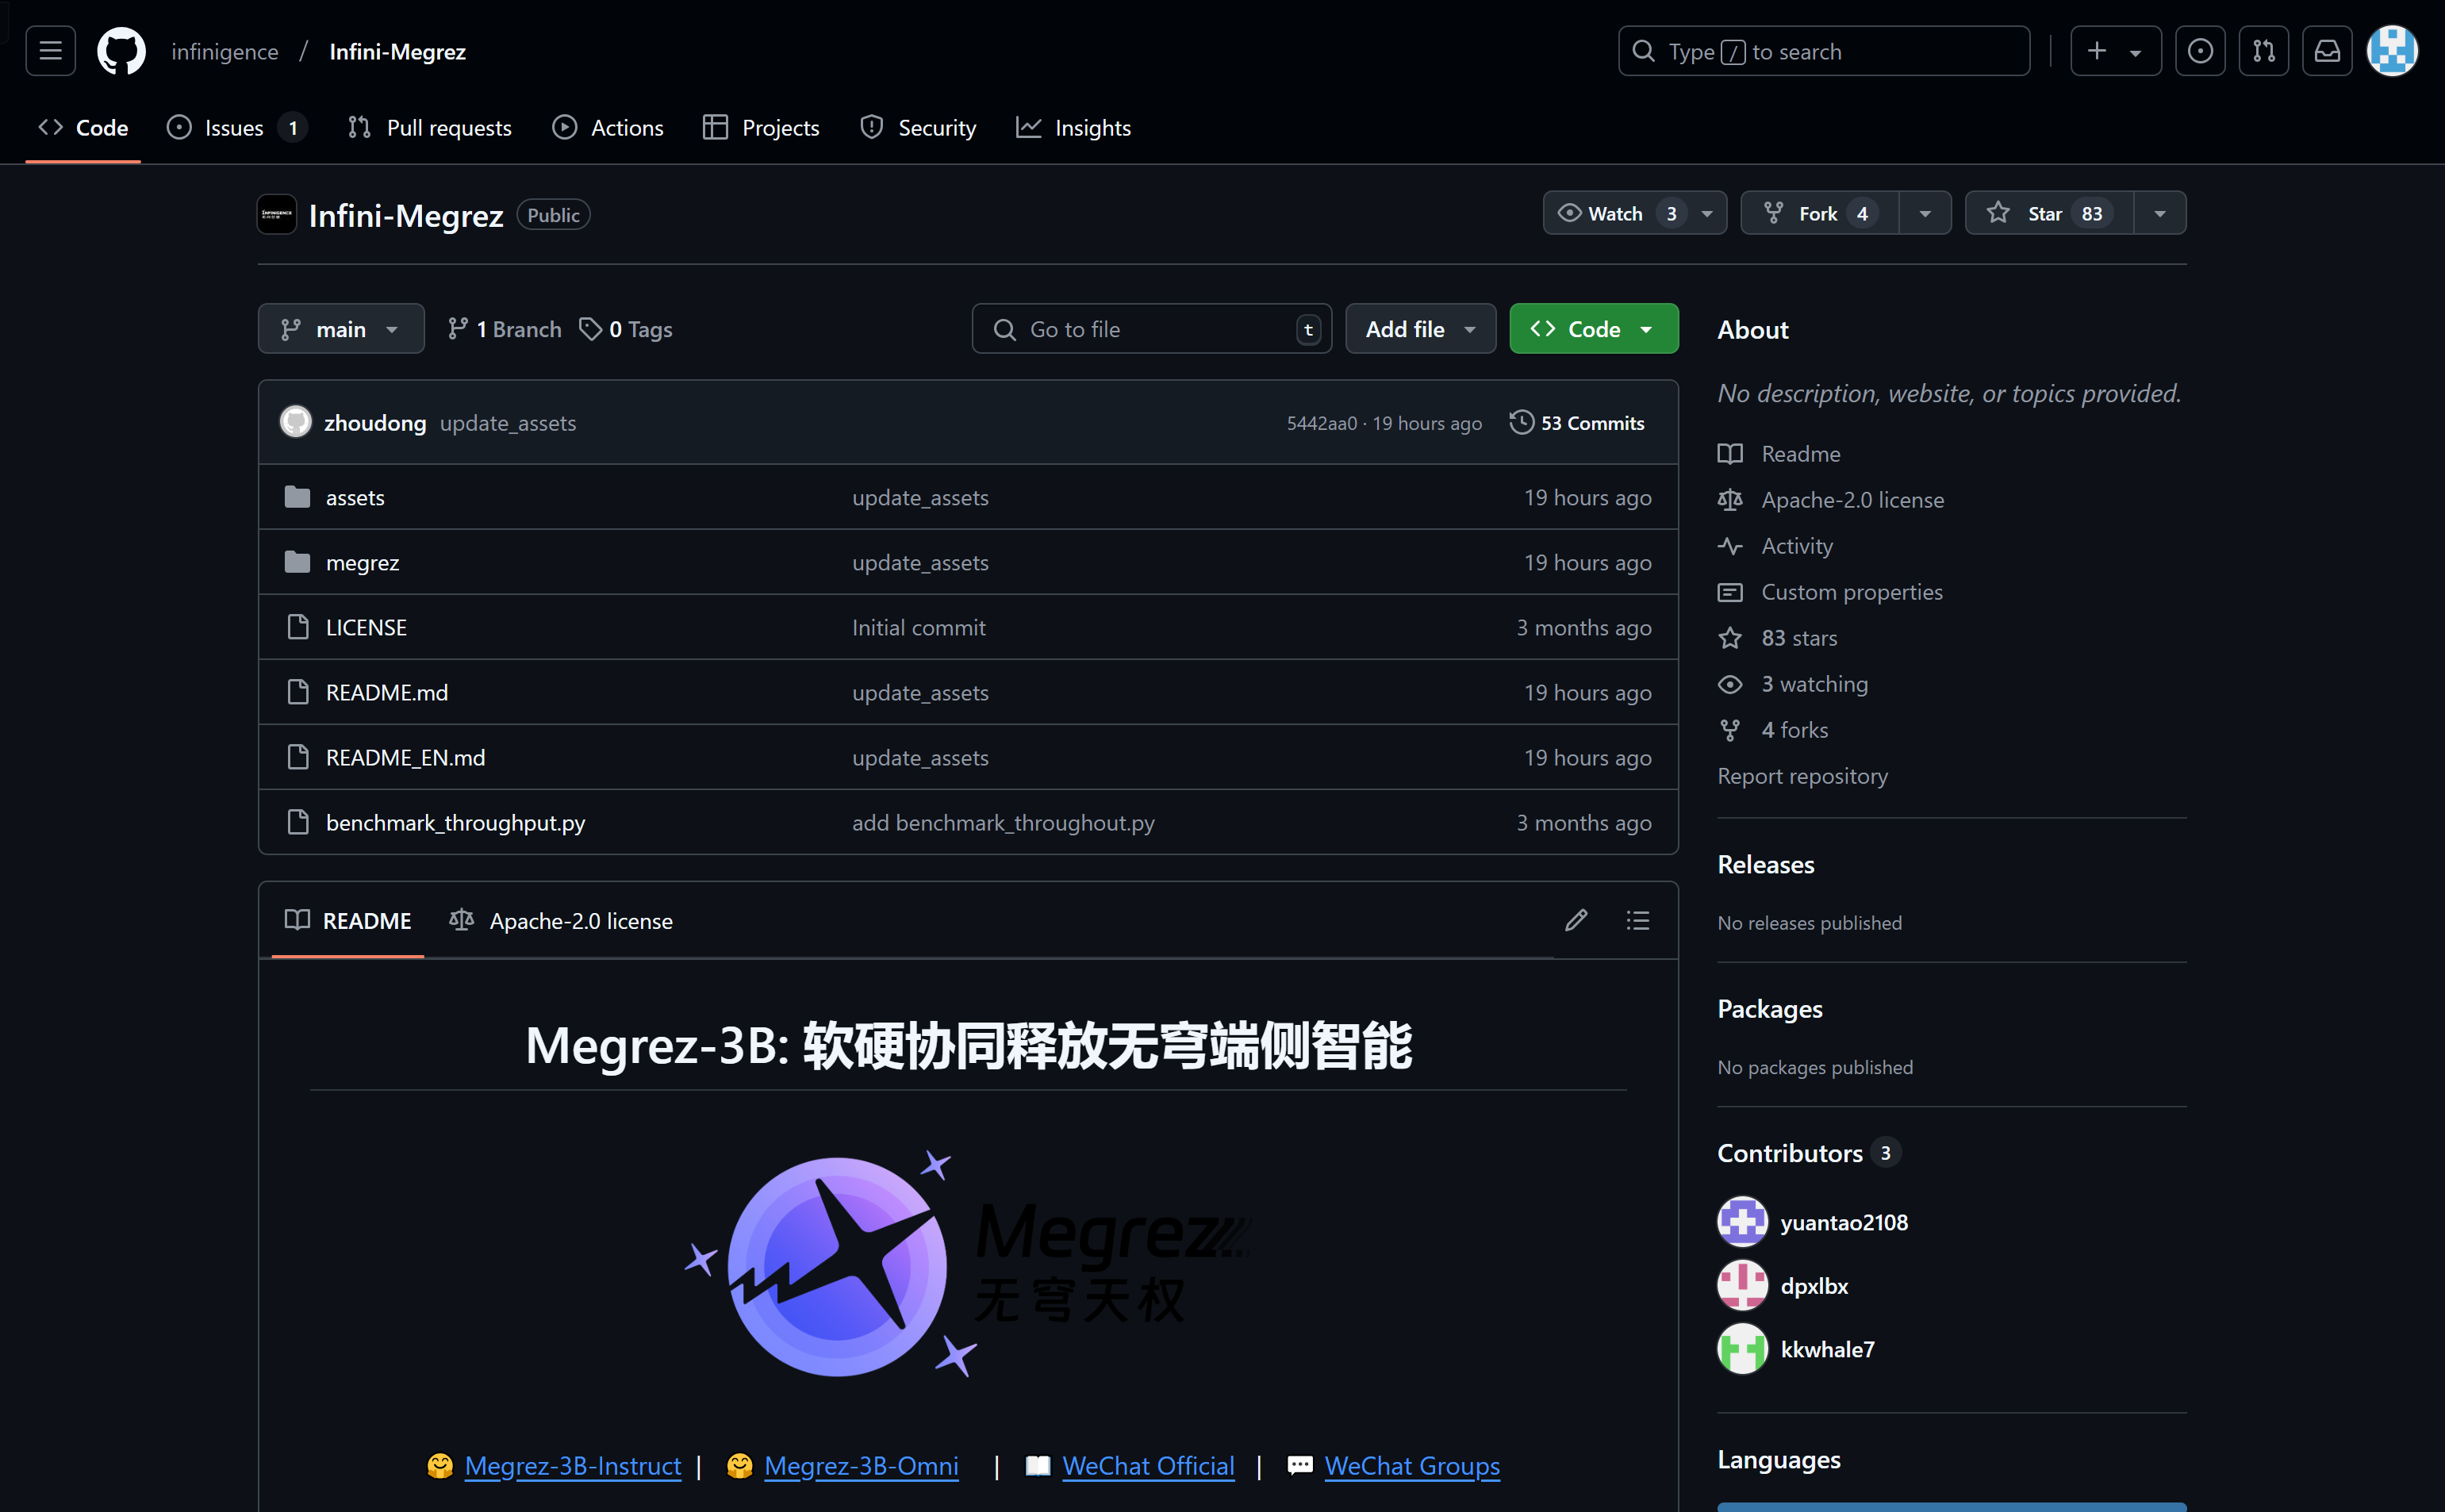This screenshot has height=1512, width=2445.
Task: Open the 83 stars link in About
Action: point(1777,638)
